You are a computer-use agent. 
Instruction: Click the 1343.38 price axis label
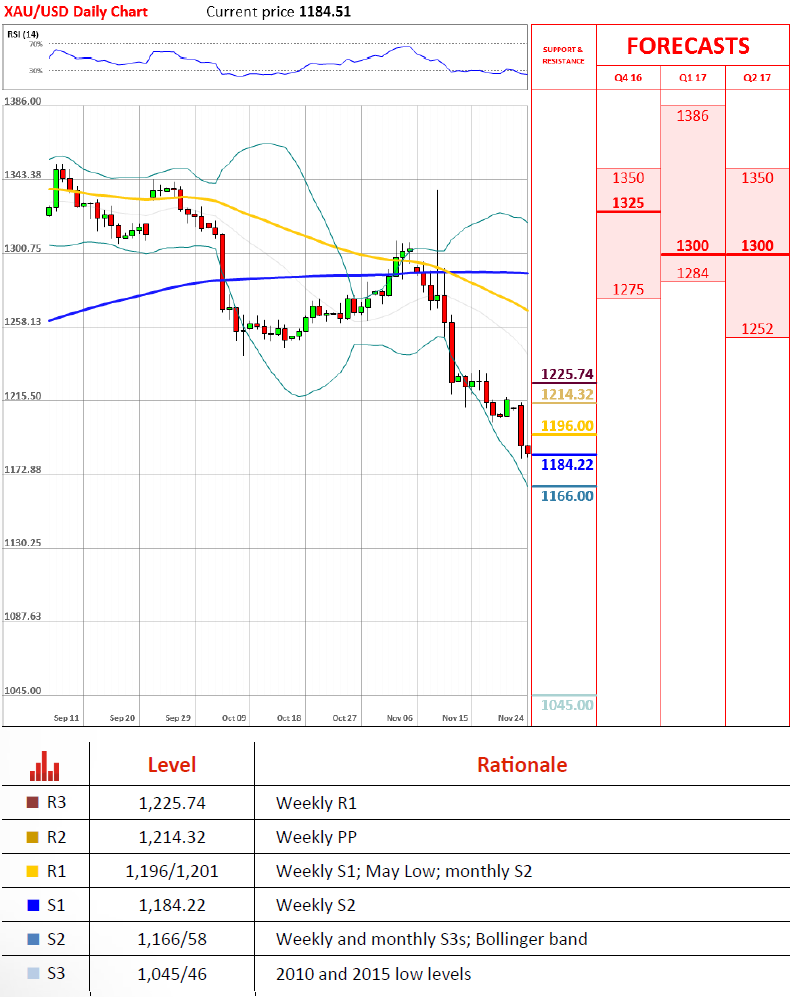[22, 175]
